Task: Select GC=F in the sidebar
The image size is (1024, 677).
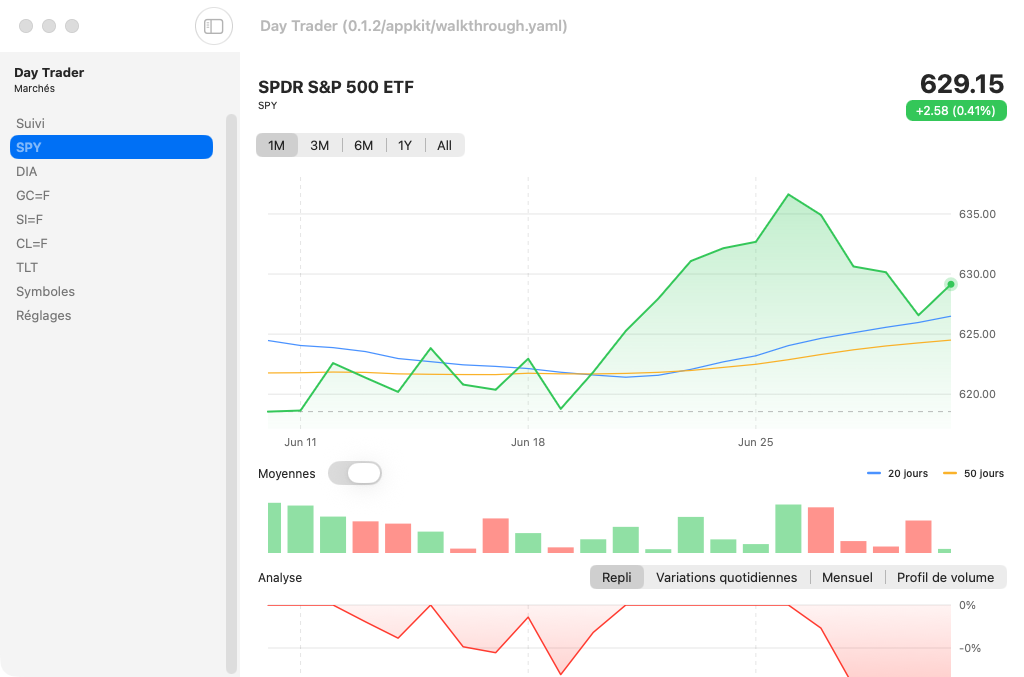Action: [111, 195]
